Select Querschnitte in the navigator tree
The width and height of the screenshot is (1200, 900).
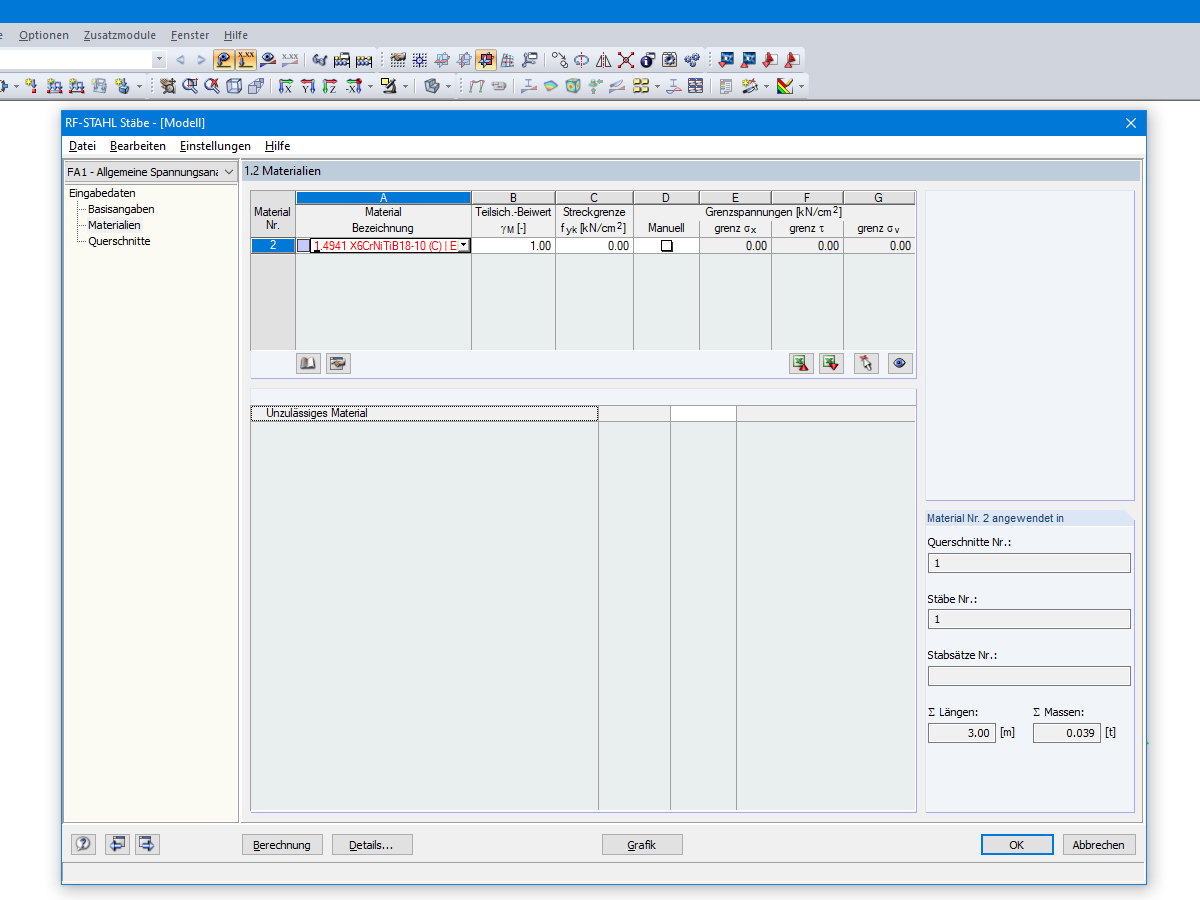[x=119, y=241]
